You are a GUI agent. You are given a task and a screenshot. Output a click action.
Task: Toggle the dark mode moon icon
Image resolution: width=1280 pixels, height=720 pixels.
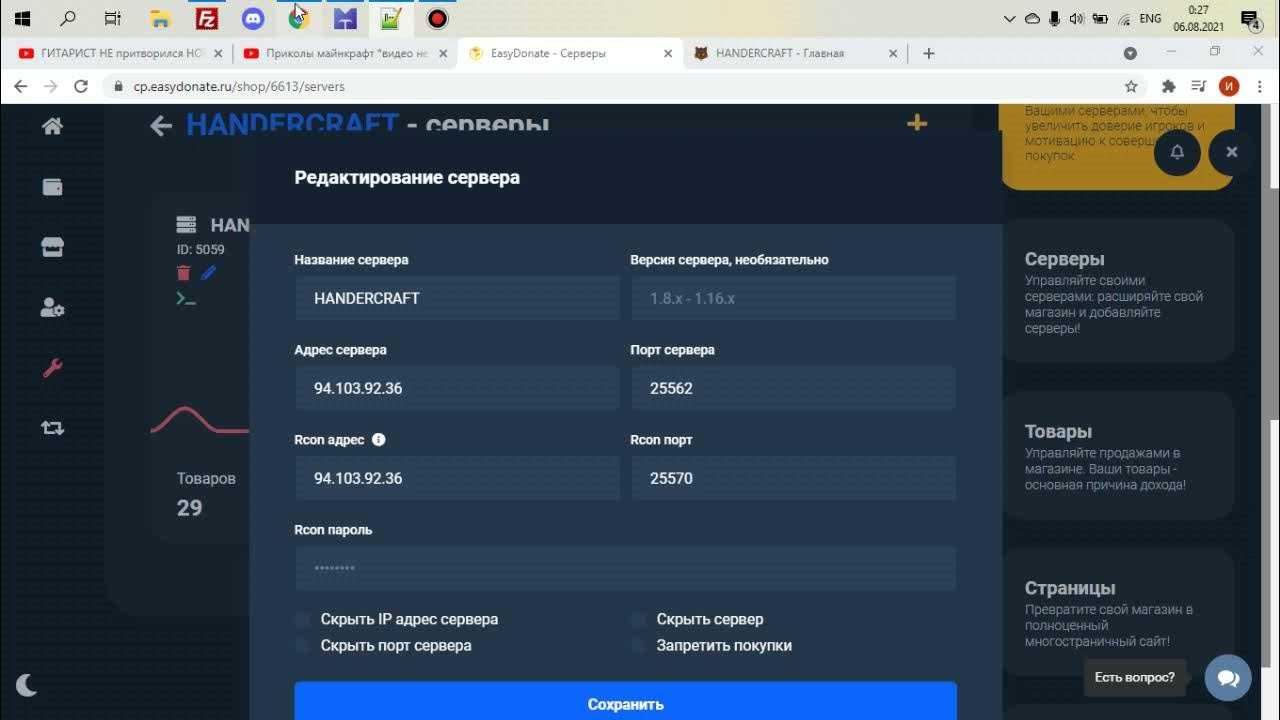27,685
